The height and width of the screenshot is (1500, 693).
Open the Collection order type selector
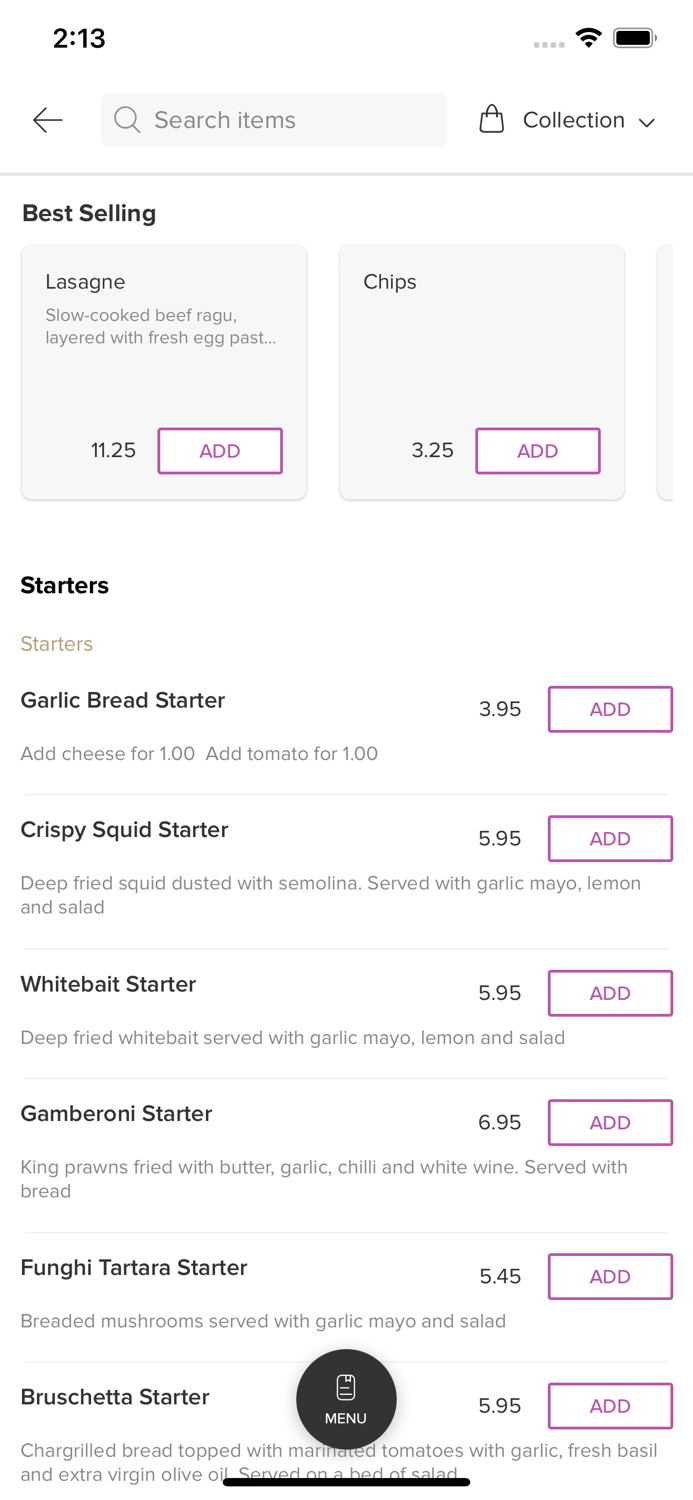pos(573,120)
